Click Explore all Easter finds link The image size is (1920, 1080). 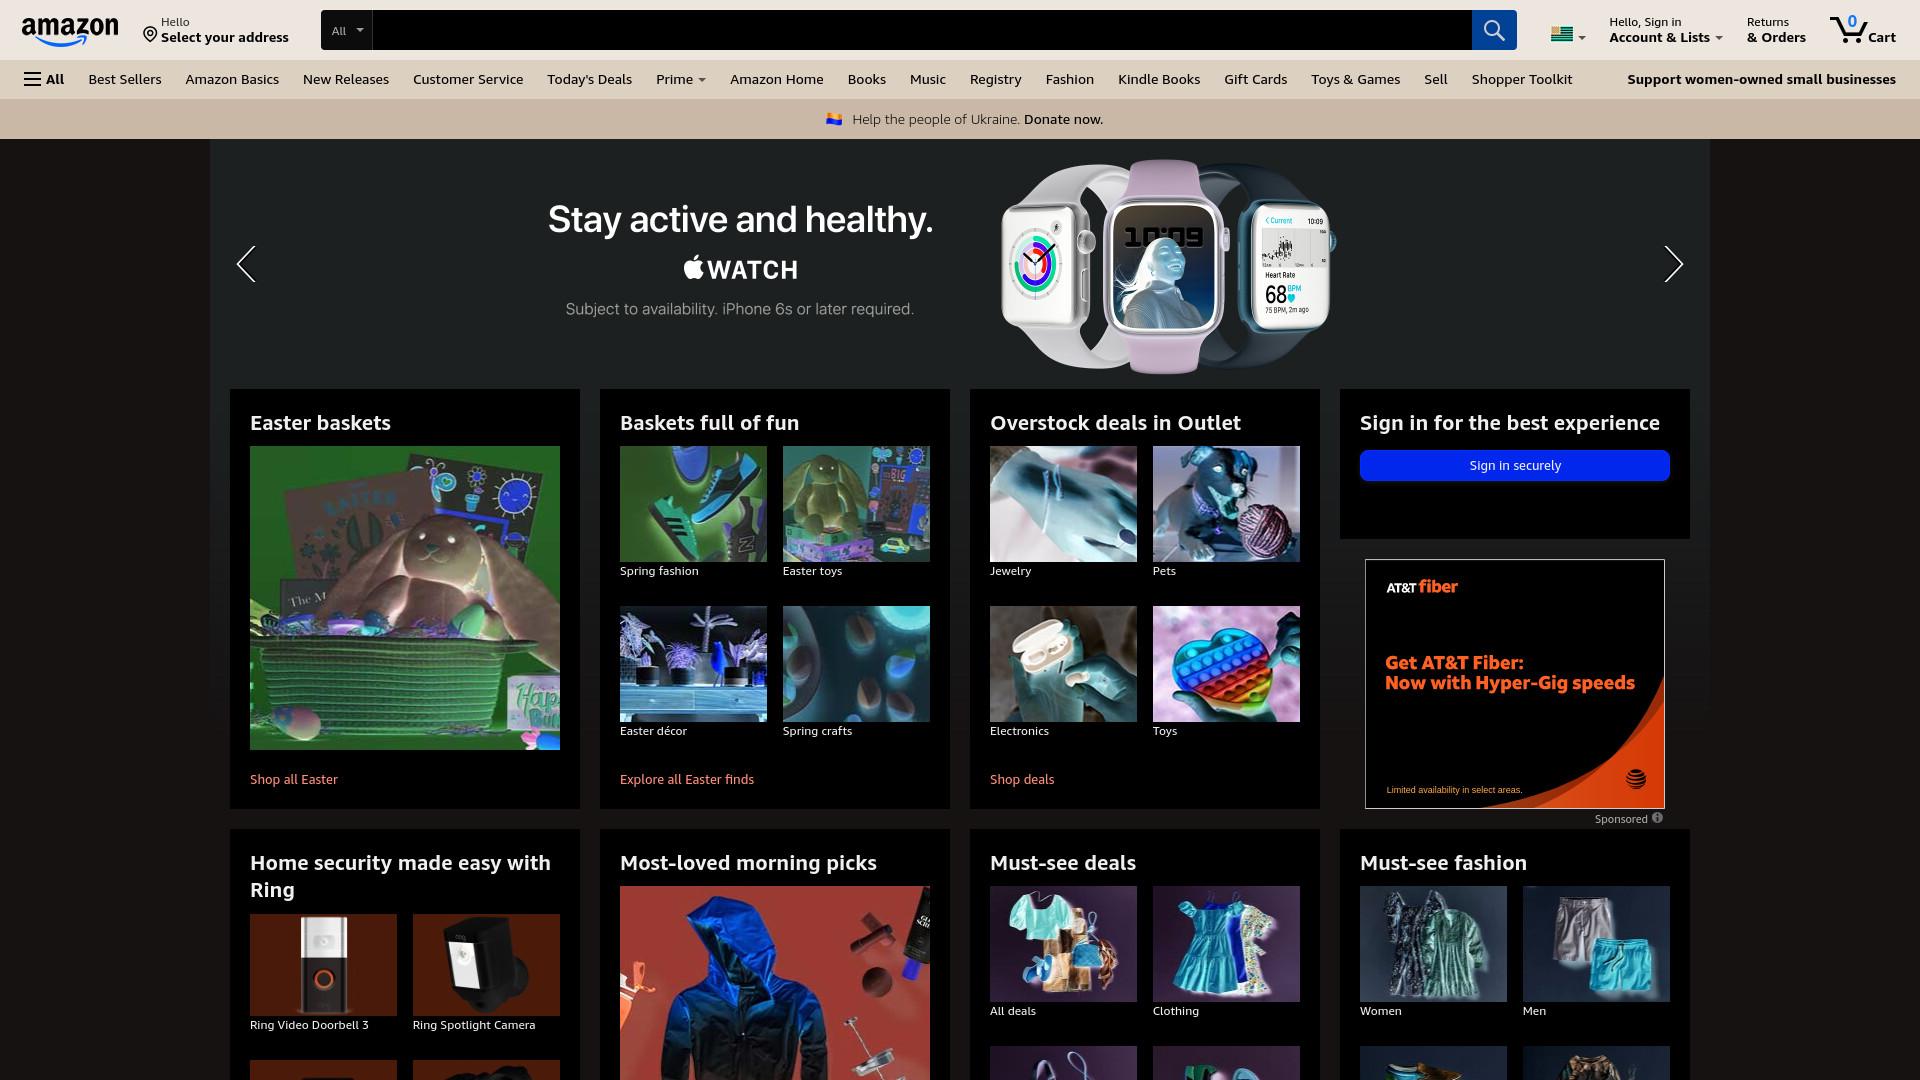687,779
